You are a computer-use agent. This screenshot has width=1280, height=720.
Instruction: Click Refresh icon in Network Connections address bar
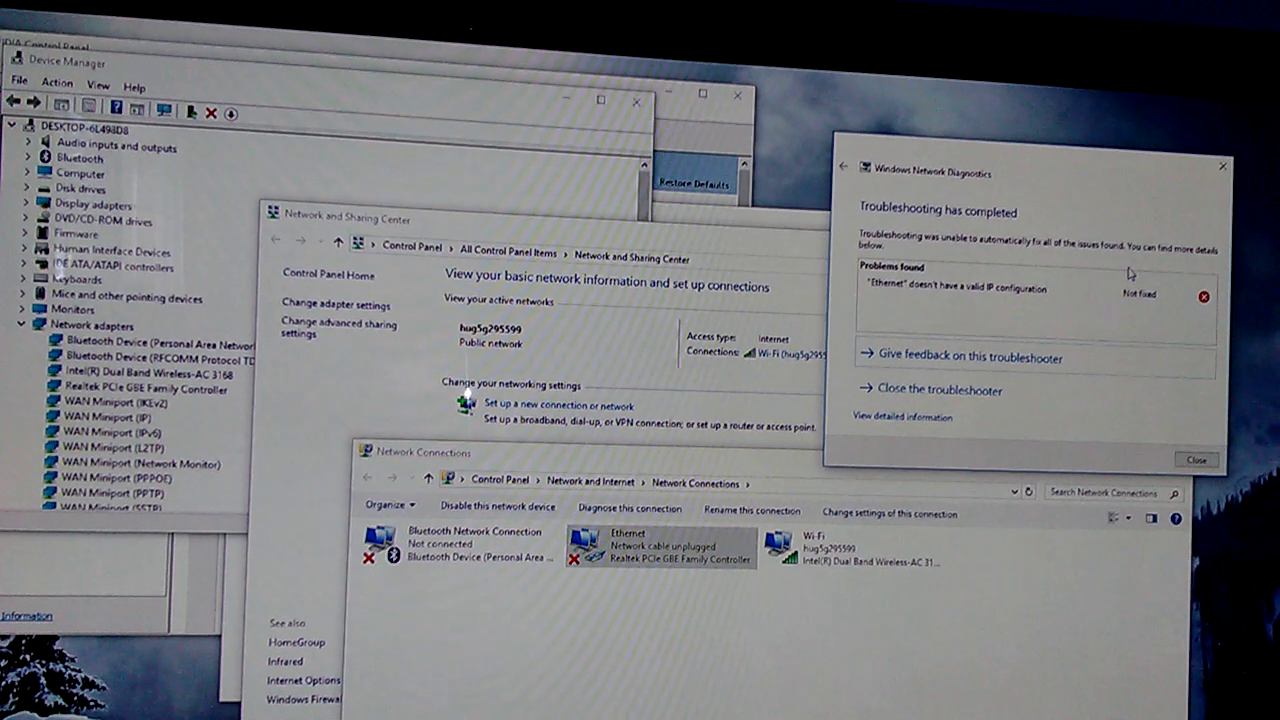(x=1028, y=492)
